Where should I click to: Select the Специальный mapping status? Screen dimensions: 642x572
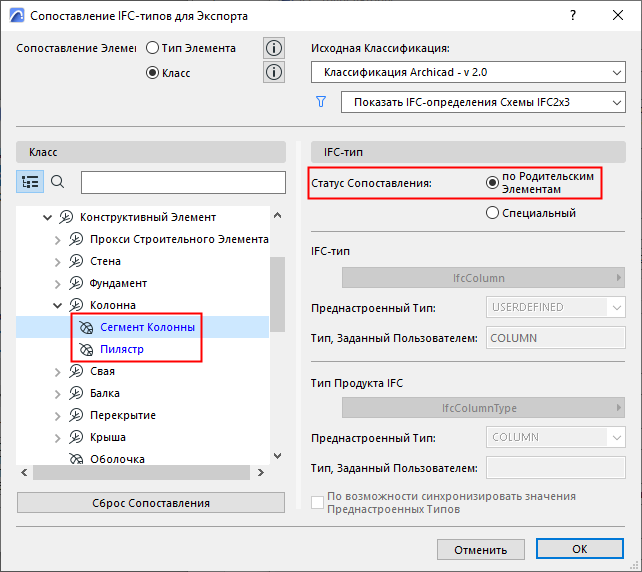pyautogui.click(x=492, y=213)
